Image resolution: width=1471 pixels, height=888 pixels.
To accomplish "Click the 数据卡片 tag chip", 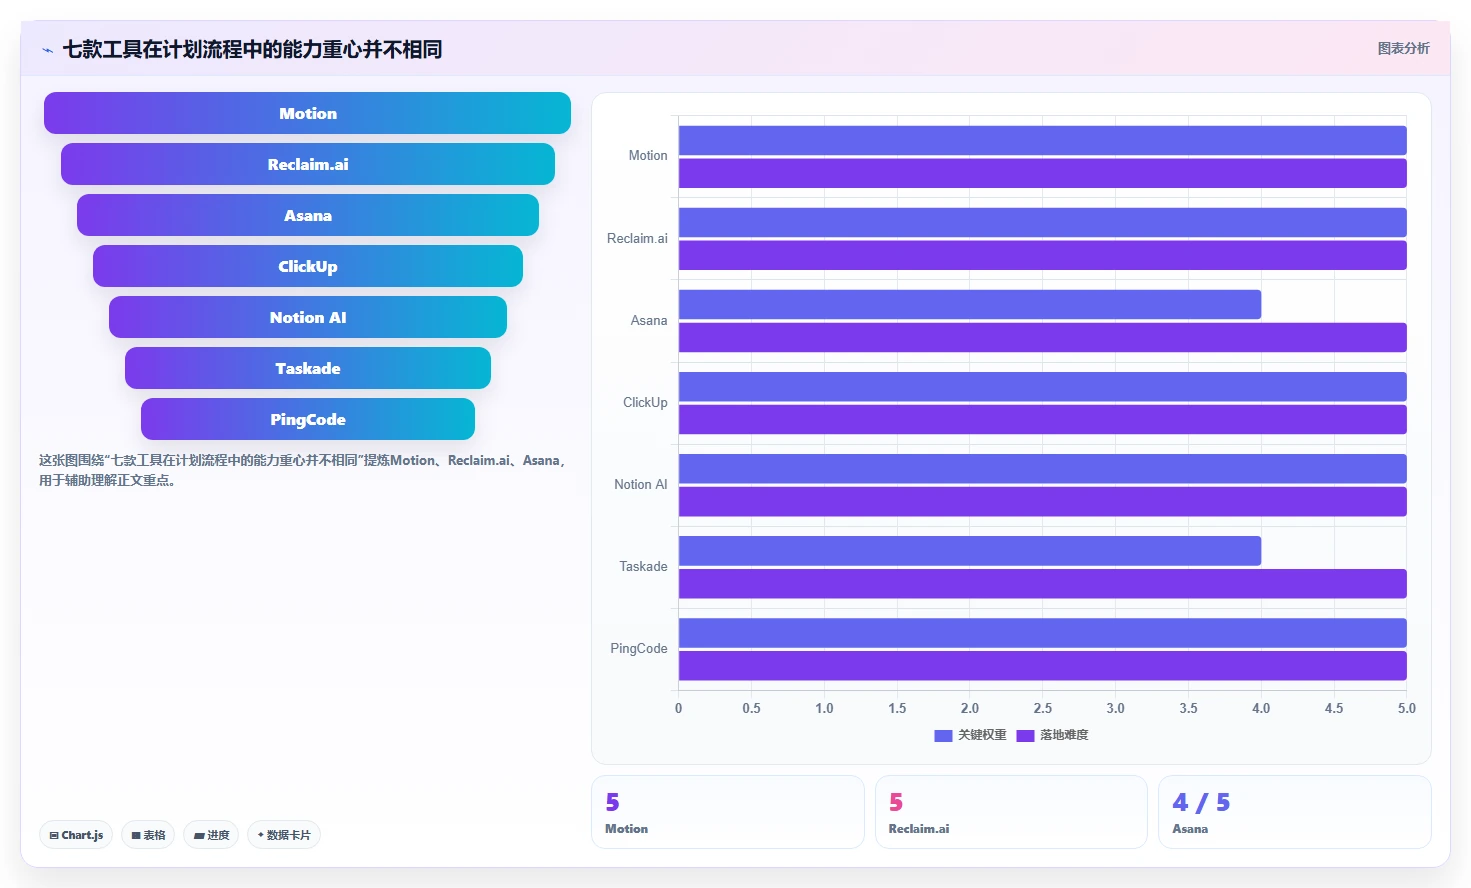I will click(x=284, y=835).
